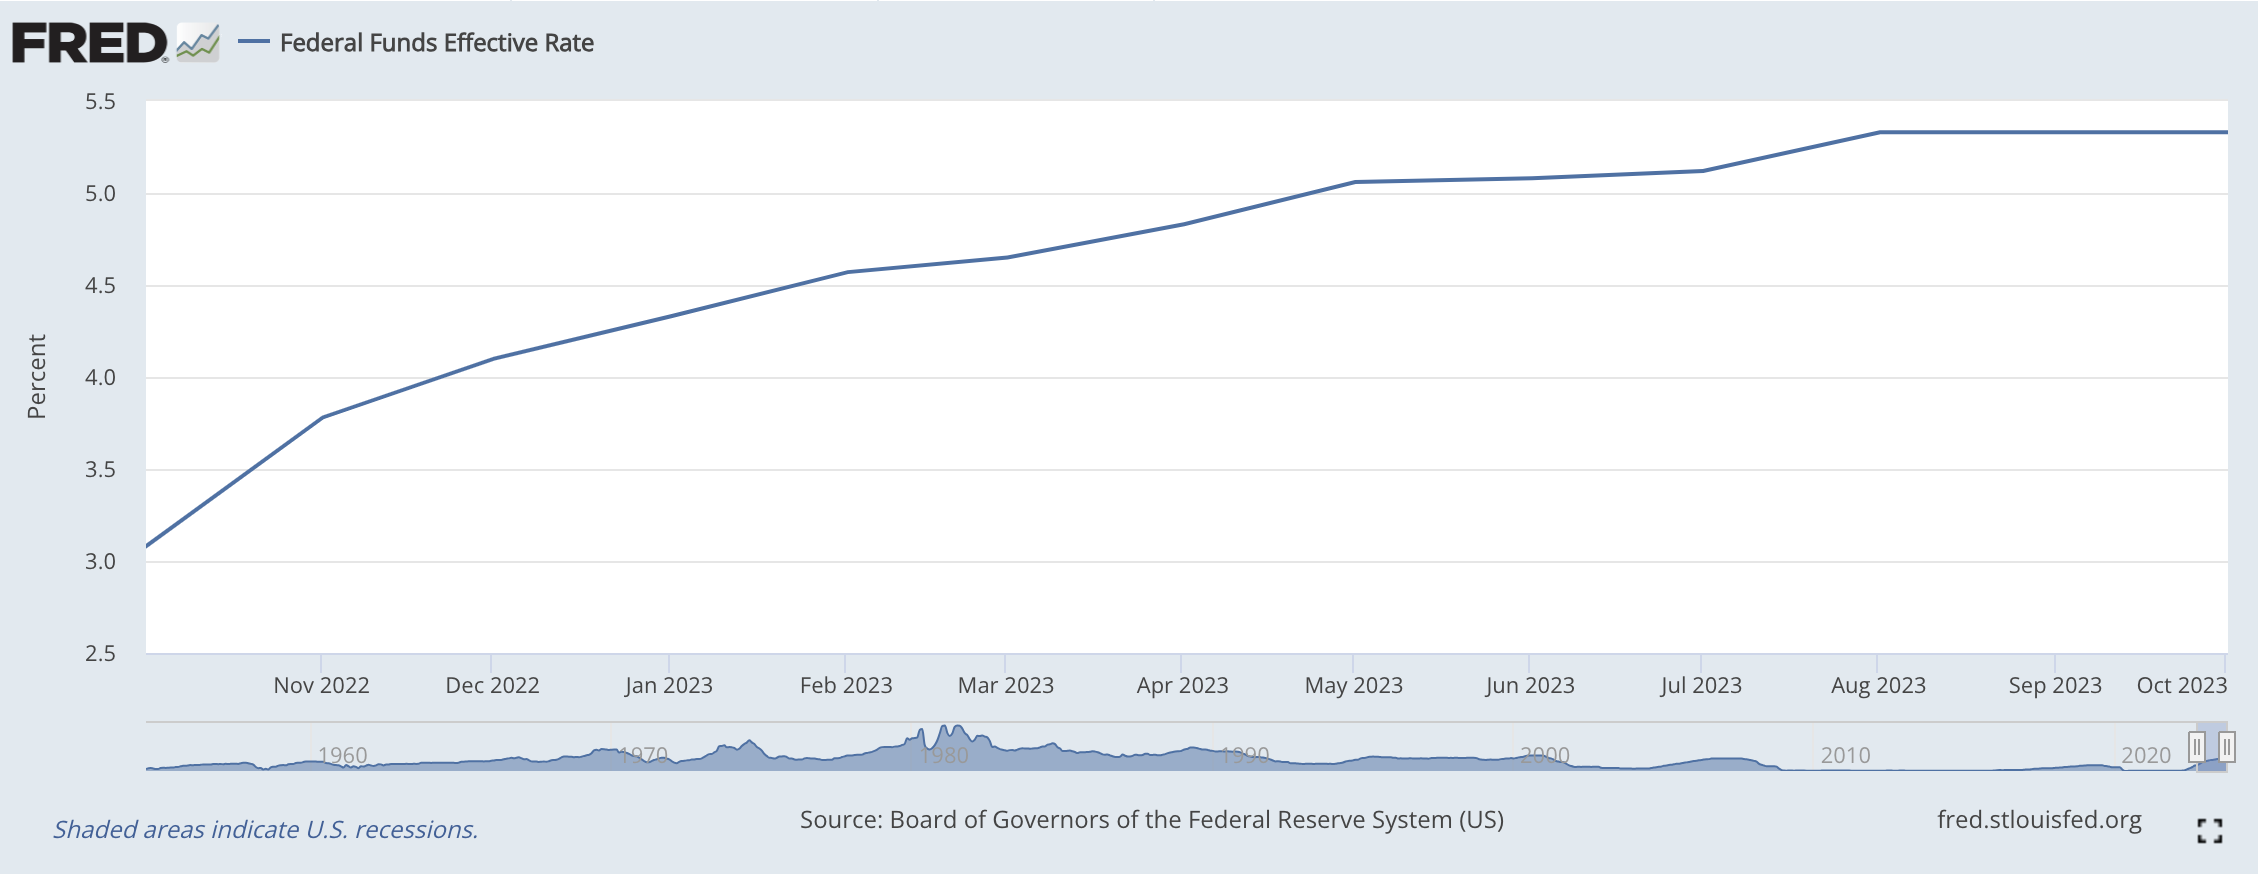Click the 'Percent' y-axis title

tap(37, 377)
